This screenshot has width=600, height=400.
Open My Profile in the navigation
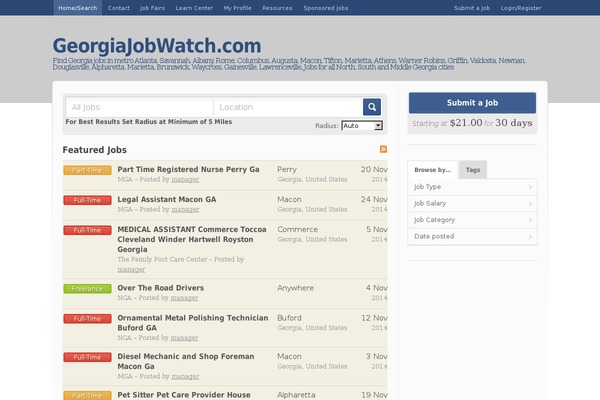(x=237, y=8)
